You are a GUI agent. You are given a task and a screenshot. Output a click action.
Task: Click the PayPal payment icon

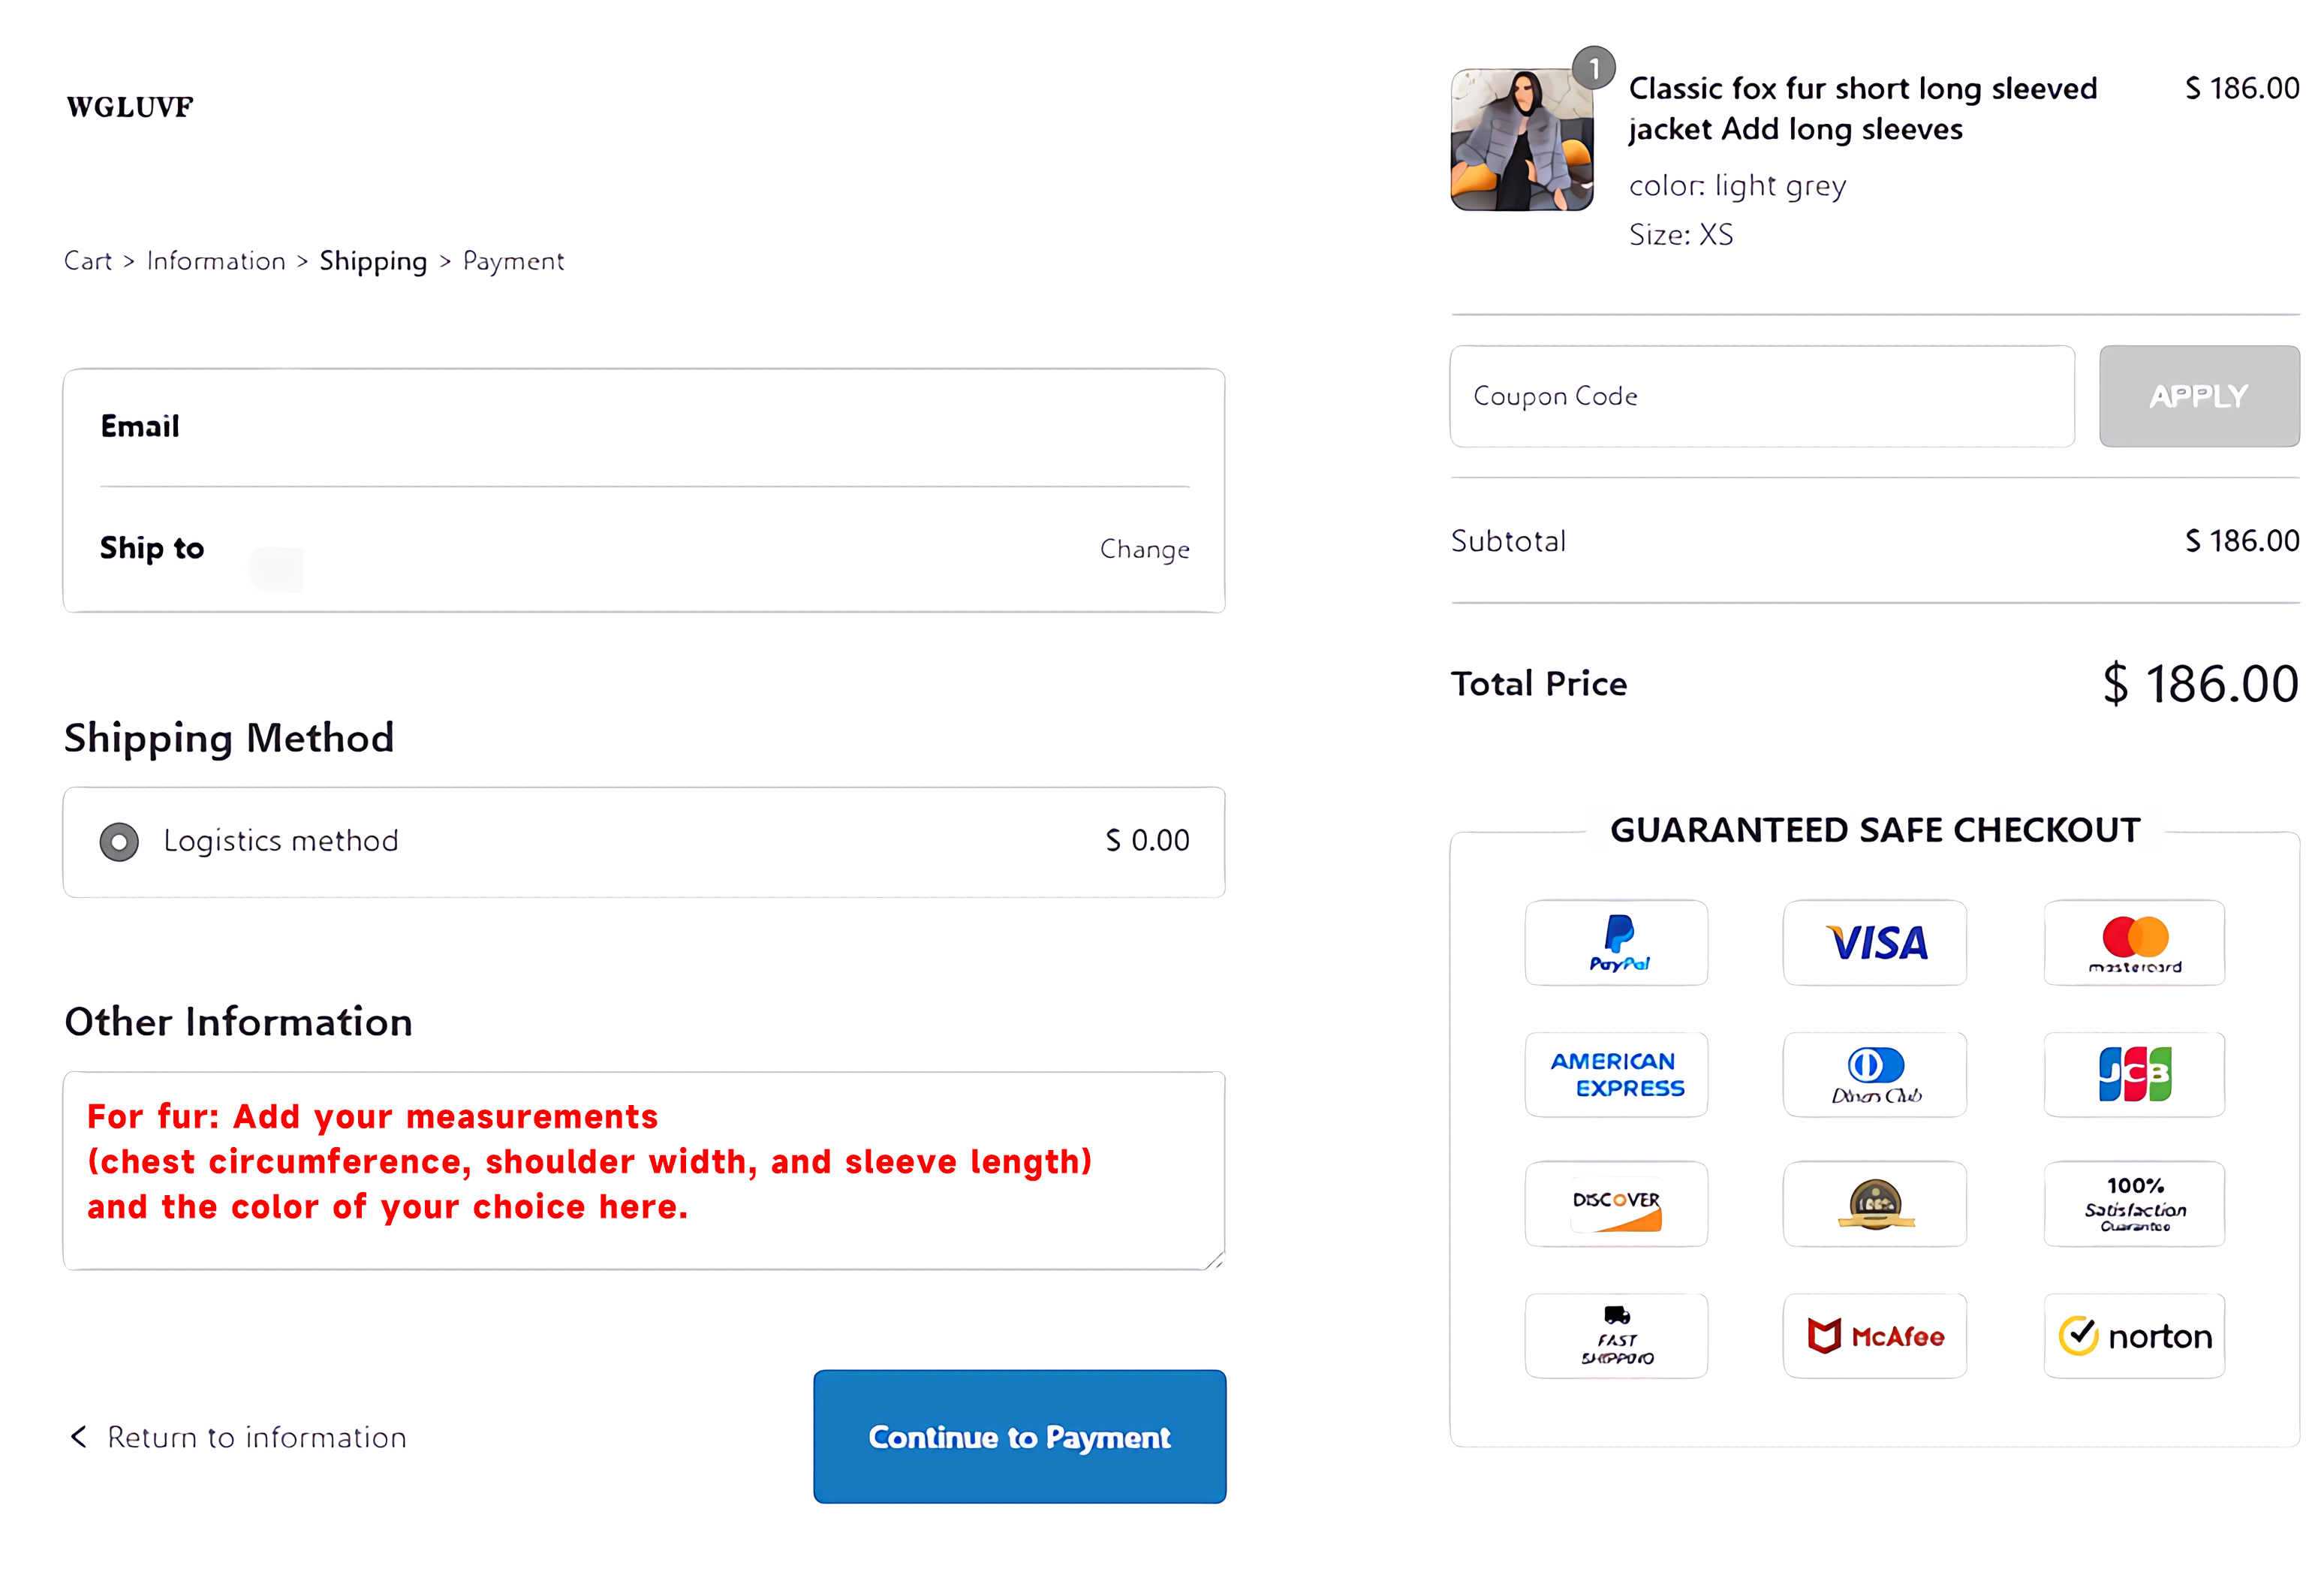[x=1616, y=943]
